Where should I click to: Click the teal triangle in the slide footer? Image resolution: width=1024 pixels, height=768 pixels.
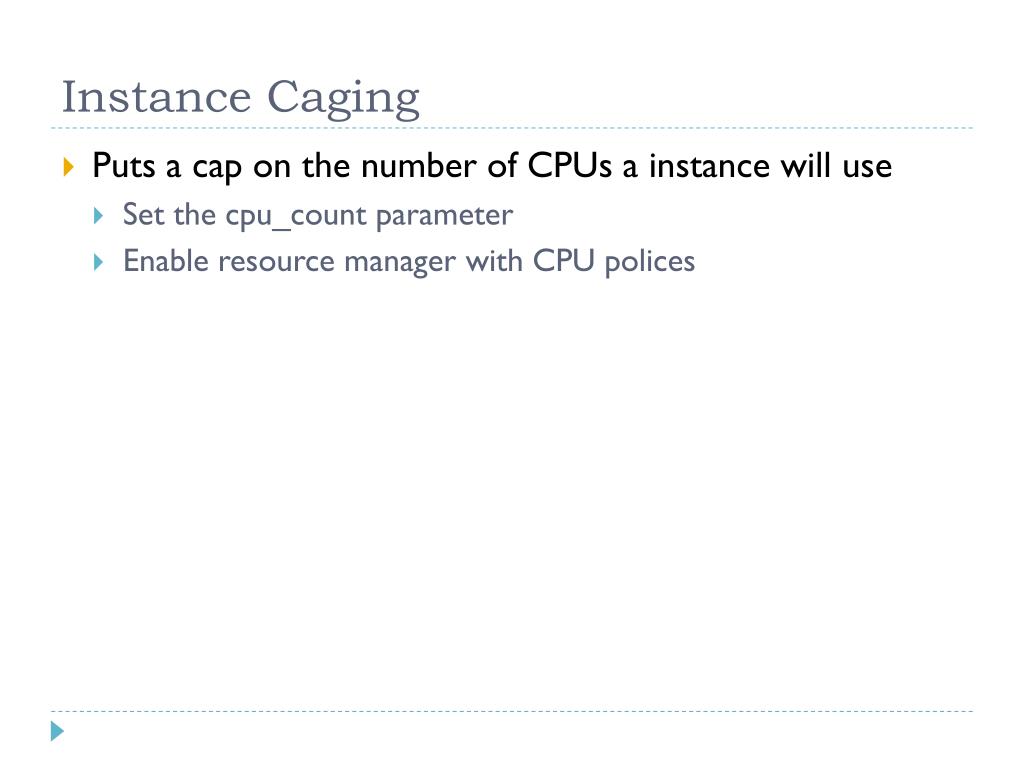[x=57, y=731]
